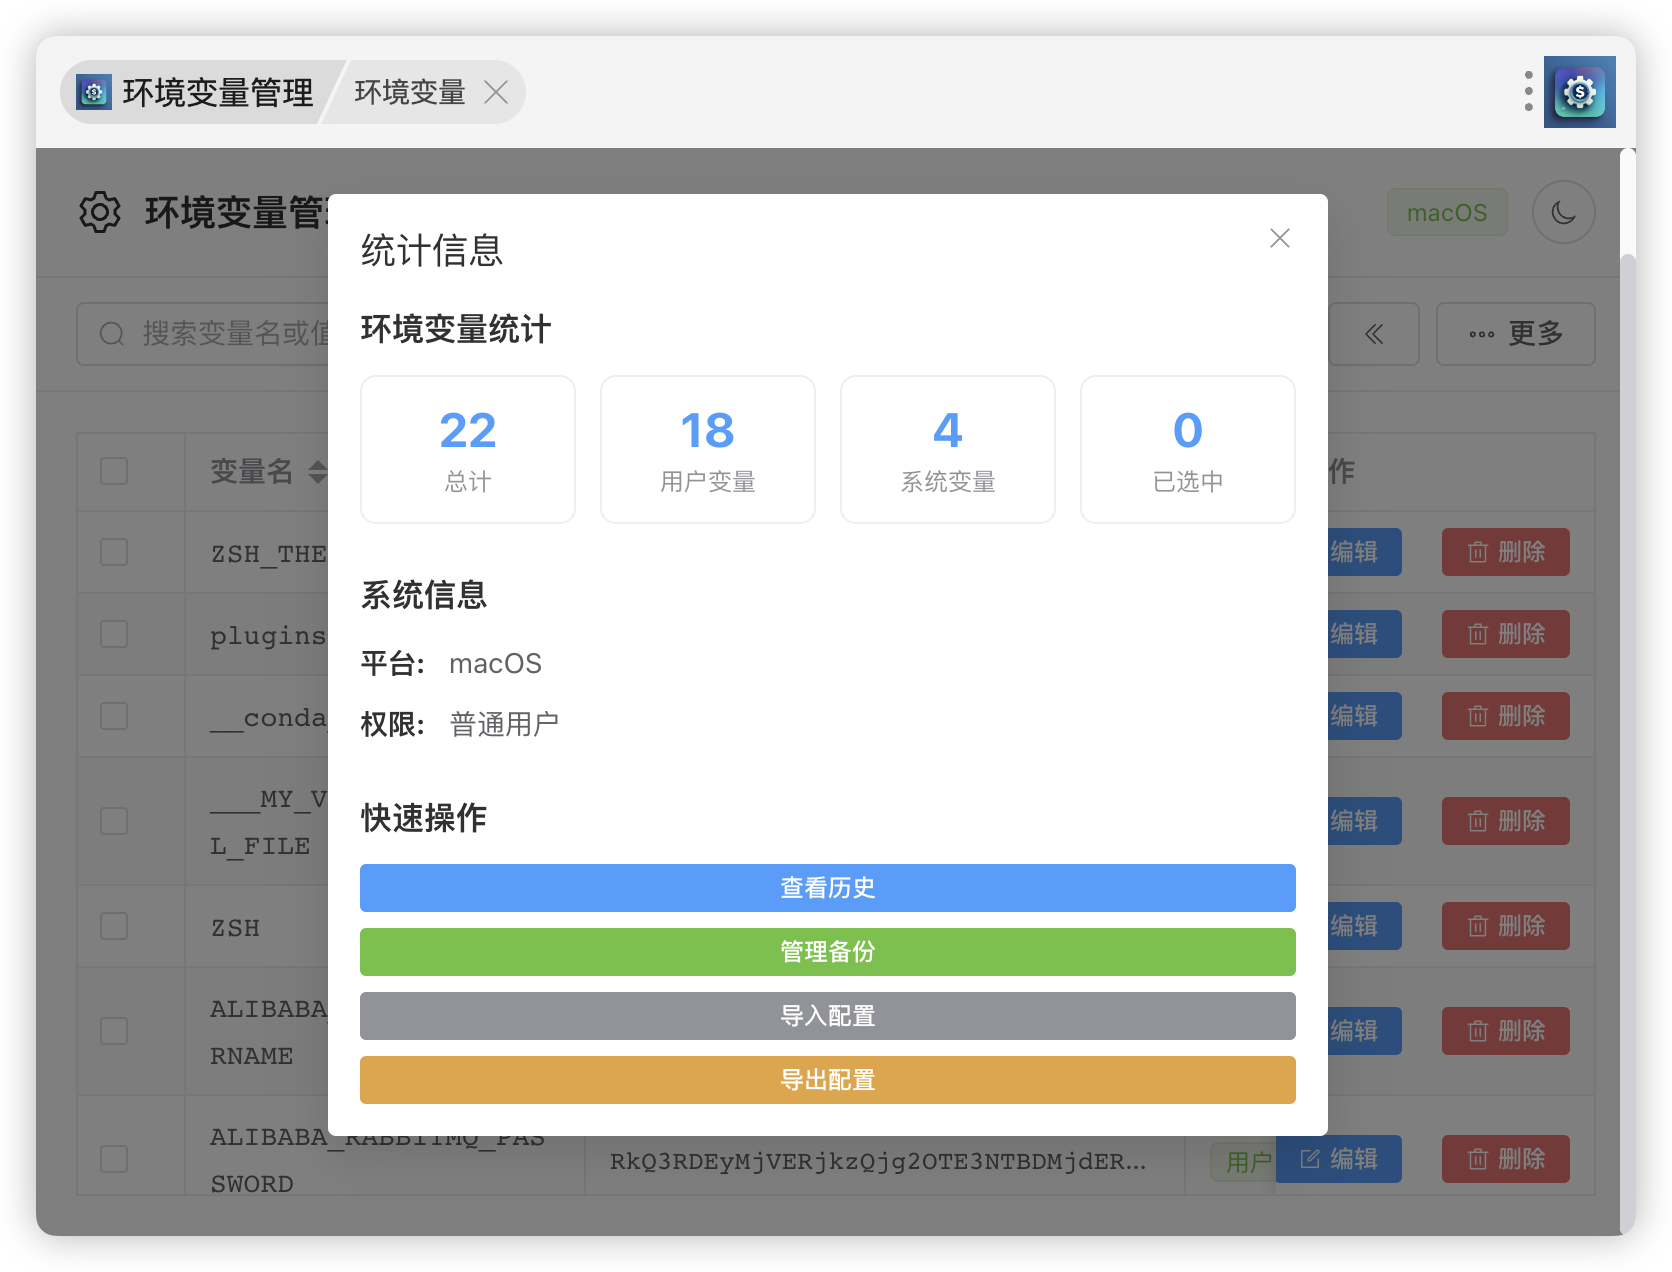Click the search magnifier icon

click(x=112, y=334)
